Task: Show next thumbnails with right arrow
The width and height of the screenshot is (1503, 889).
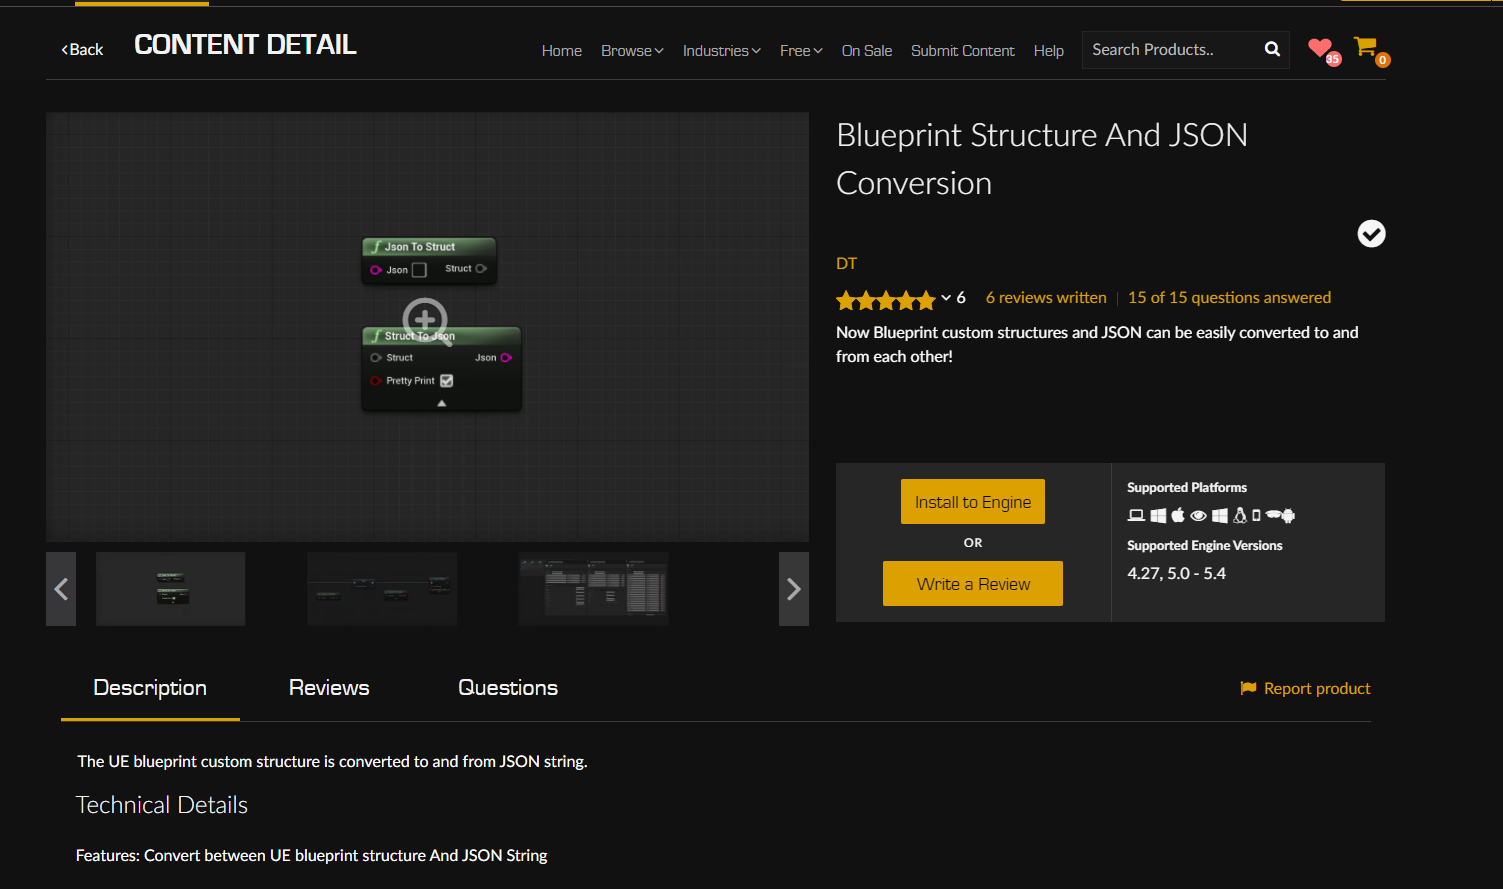Action: tap(794, 589)
